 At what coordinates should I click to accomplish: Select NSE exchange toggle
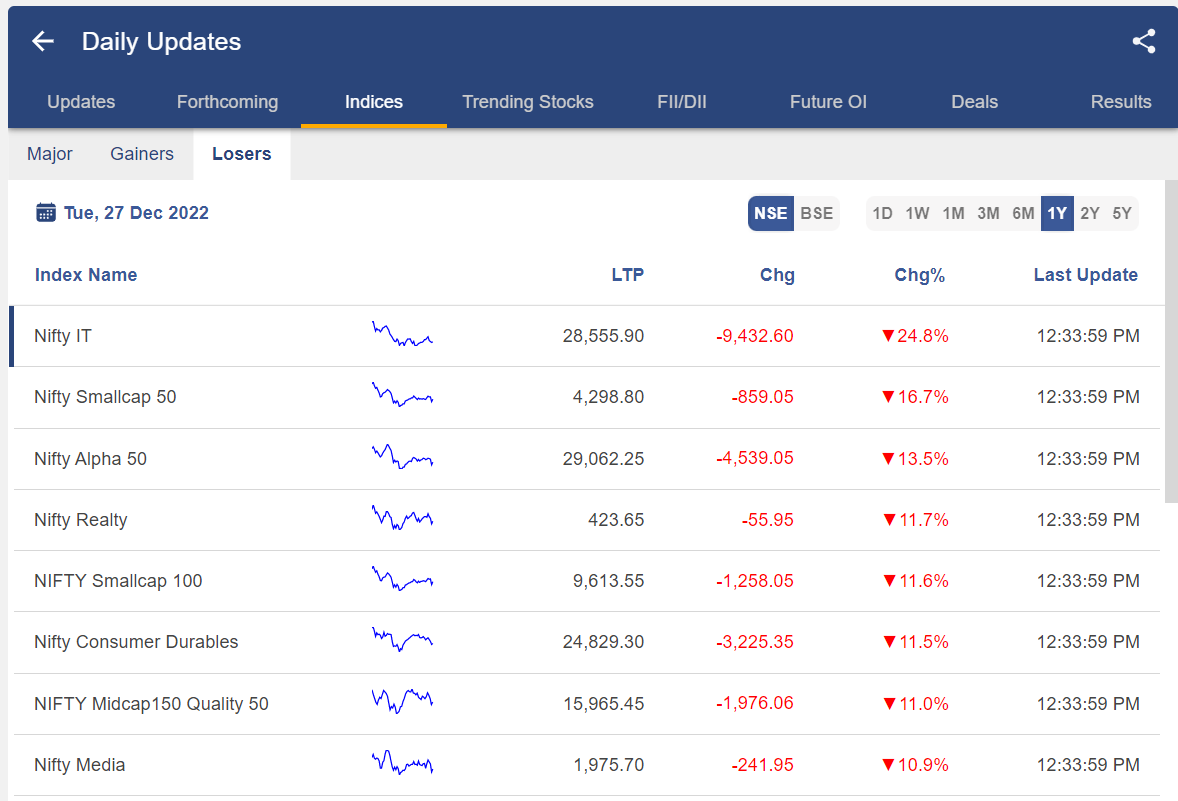pos(770,213)
